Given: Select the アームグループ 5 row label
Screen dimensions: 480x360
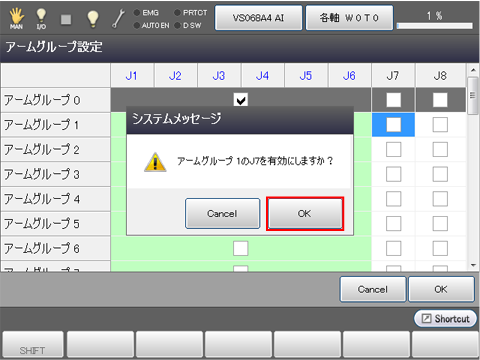Looking at the screenshot, I should (x=56, y=224).
